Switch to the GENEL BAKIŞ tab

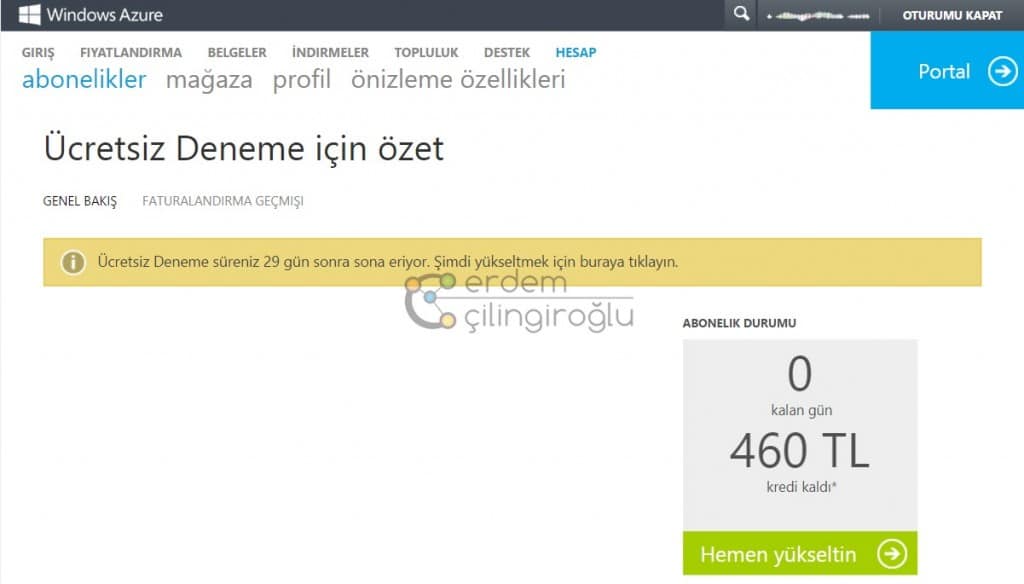point(80,201)
